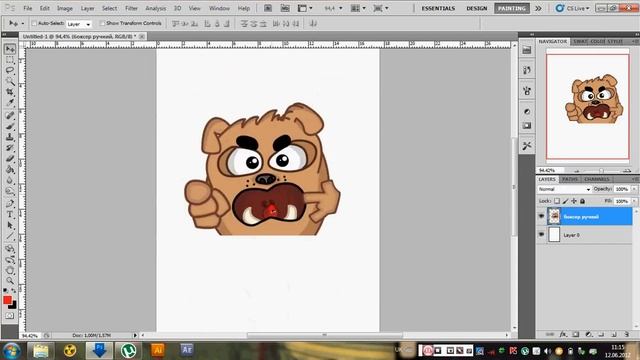Select the Spot Healing Brush tool
Screen dimensions: 640x360
click(10, 116)
